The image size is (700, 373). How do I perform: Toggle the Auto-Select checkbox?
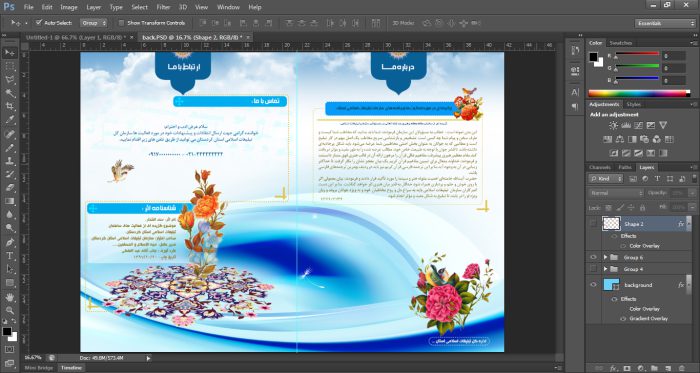(39, 22)
